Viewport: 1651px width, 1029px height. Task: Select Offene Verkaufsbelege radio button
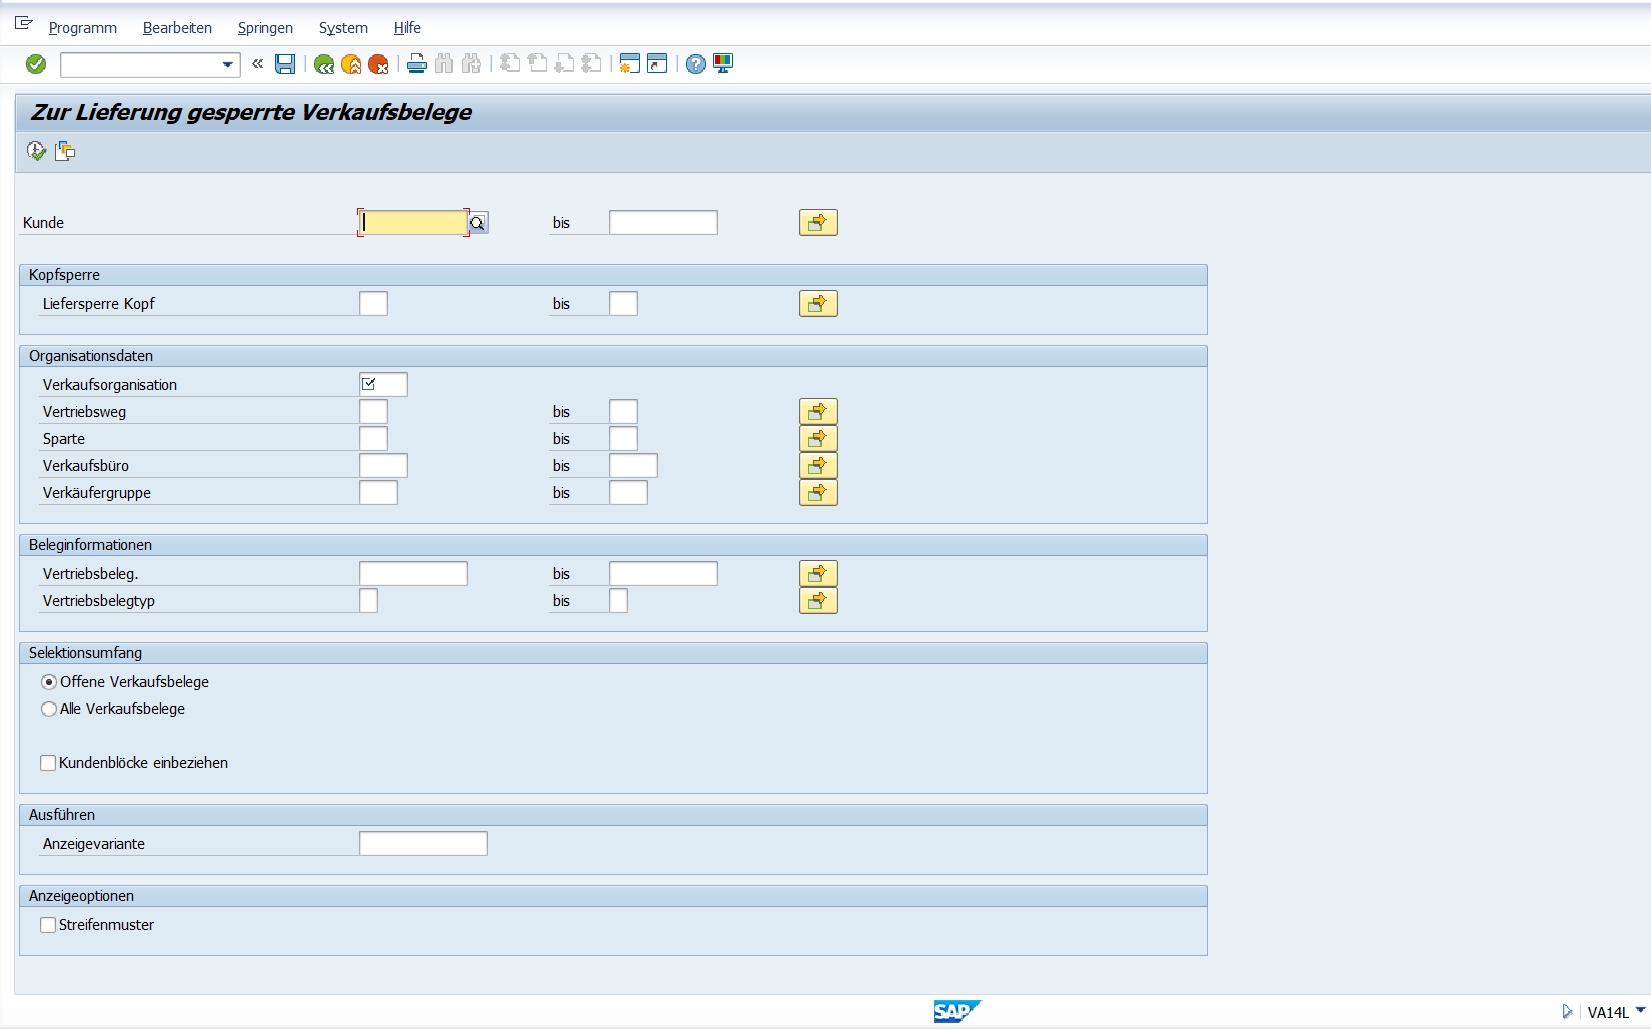click(49, 682)
